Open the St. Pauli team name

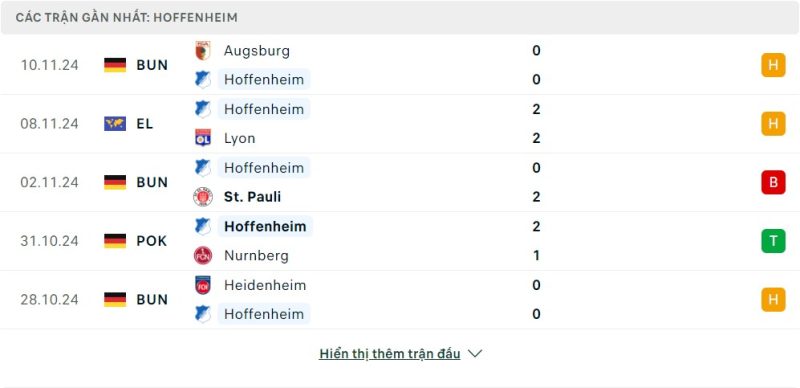click(x=252, y=197)
